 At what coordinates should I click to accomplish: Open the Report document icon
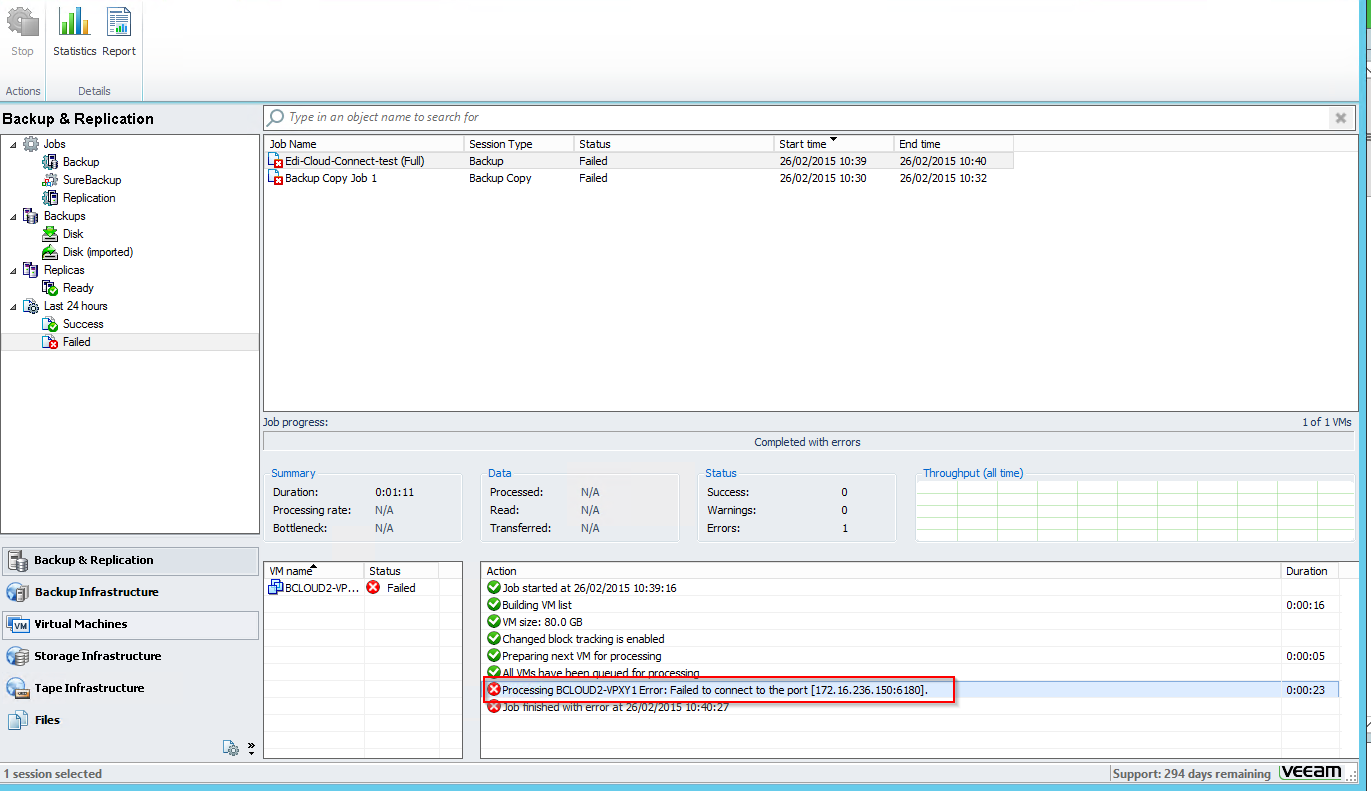click(119, 22)
